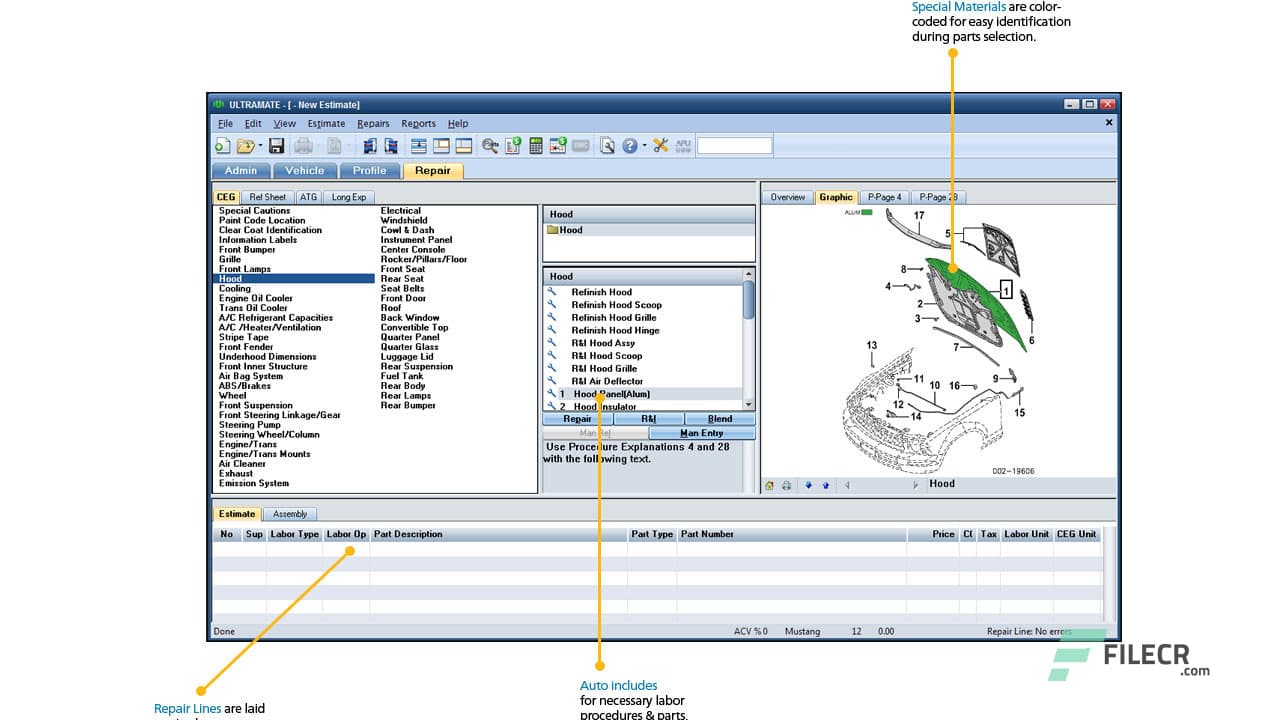Click the print icon below hood diagram
The width and height of the screenshot is (1280, 720).
[787, 485]
